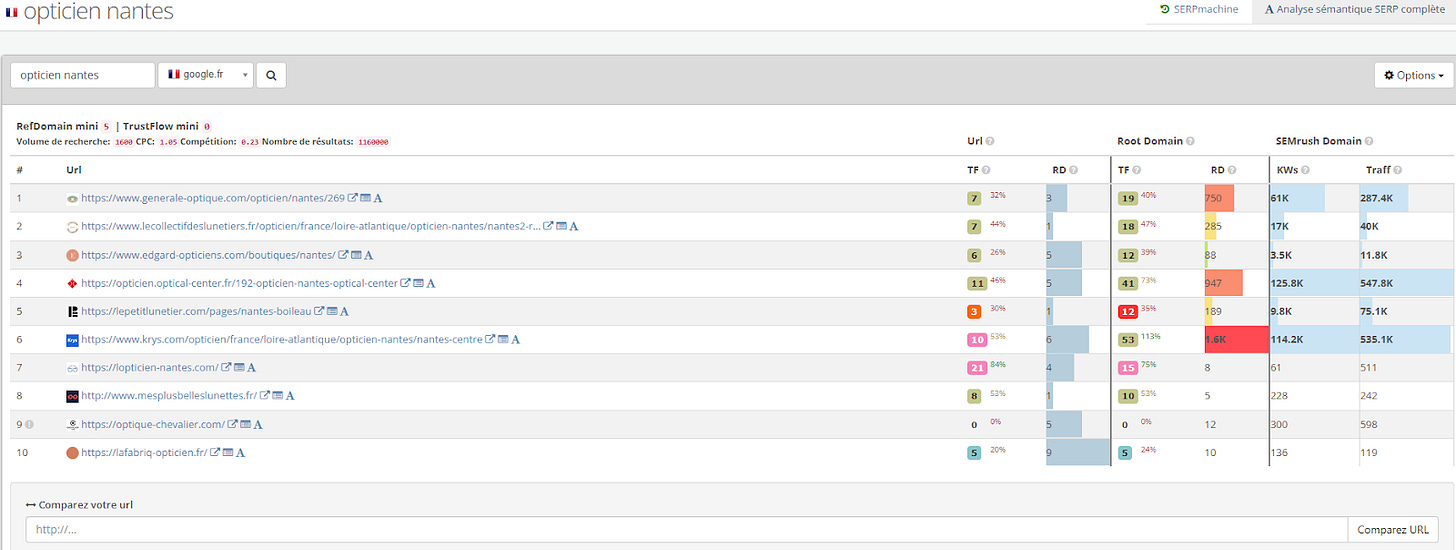Expand the Options dropdown button
The height and width of the screenshot is (550, 1456).
click(1413, 75)
